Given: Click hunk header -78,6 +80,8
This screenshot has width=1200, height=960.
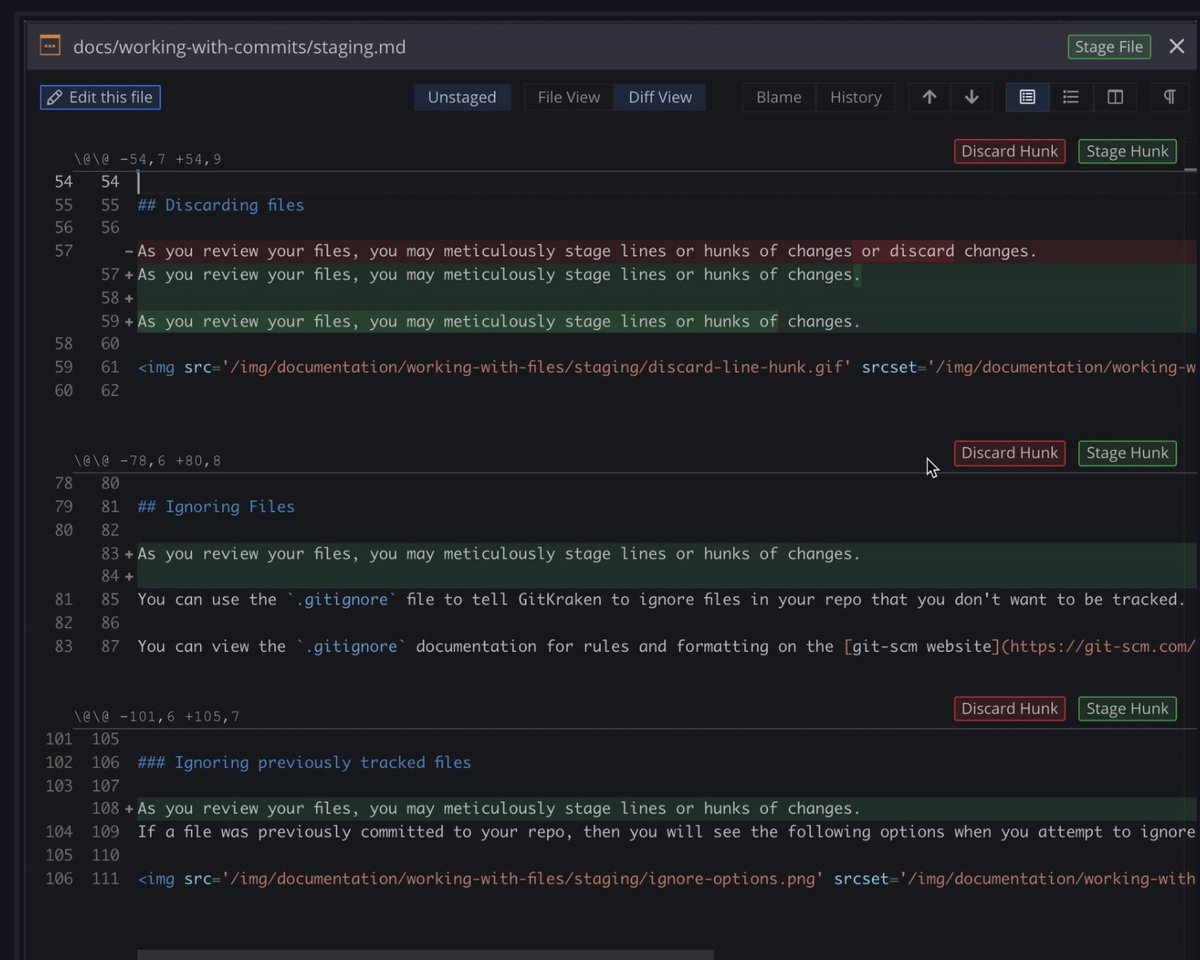Looking at the screenshot, I should click(x=147, y=461).
